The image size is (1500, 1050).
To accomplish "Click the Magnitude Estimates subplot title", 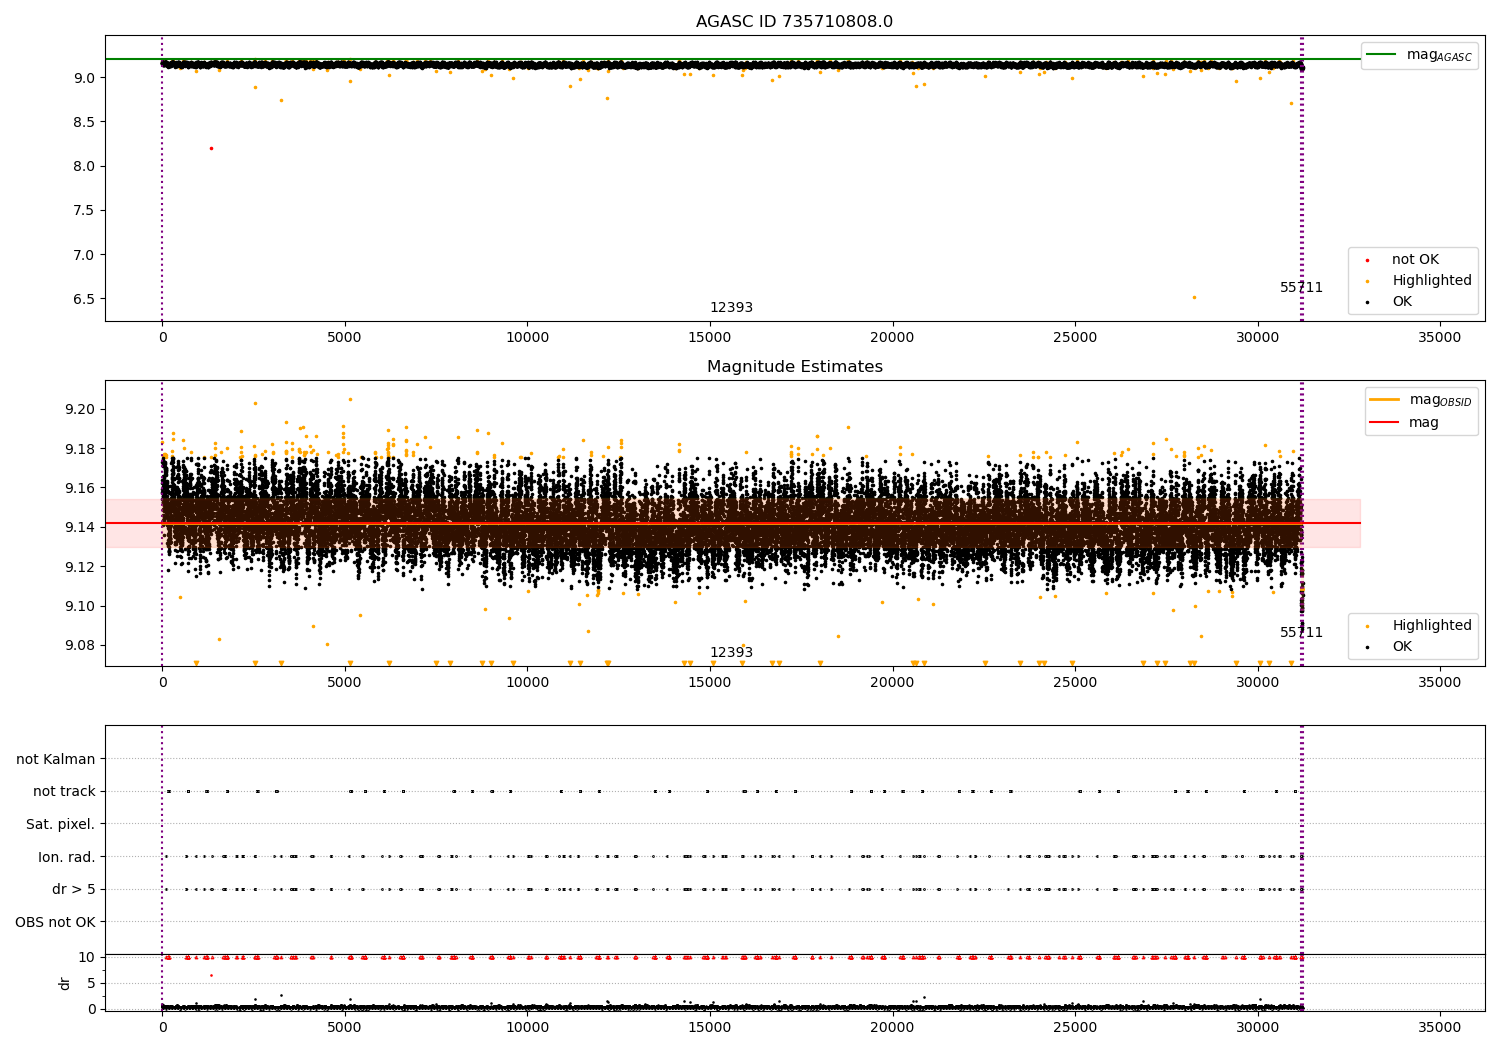I will click(794, 367).
